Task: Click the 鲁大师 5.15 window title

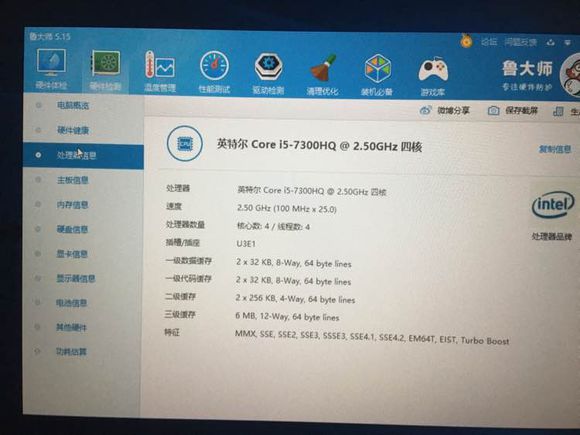Action: pyautogui.click(x=50, y=36)
